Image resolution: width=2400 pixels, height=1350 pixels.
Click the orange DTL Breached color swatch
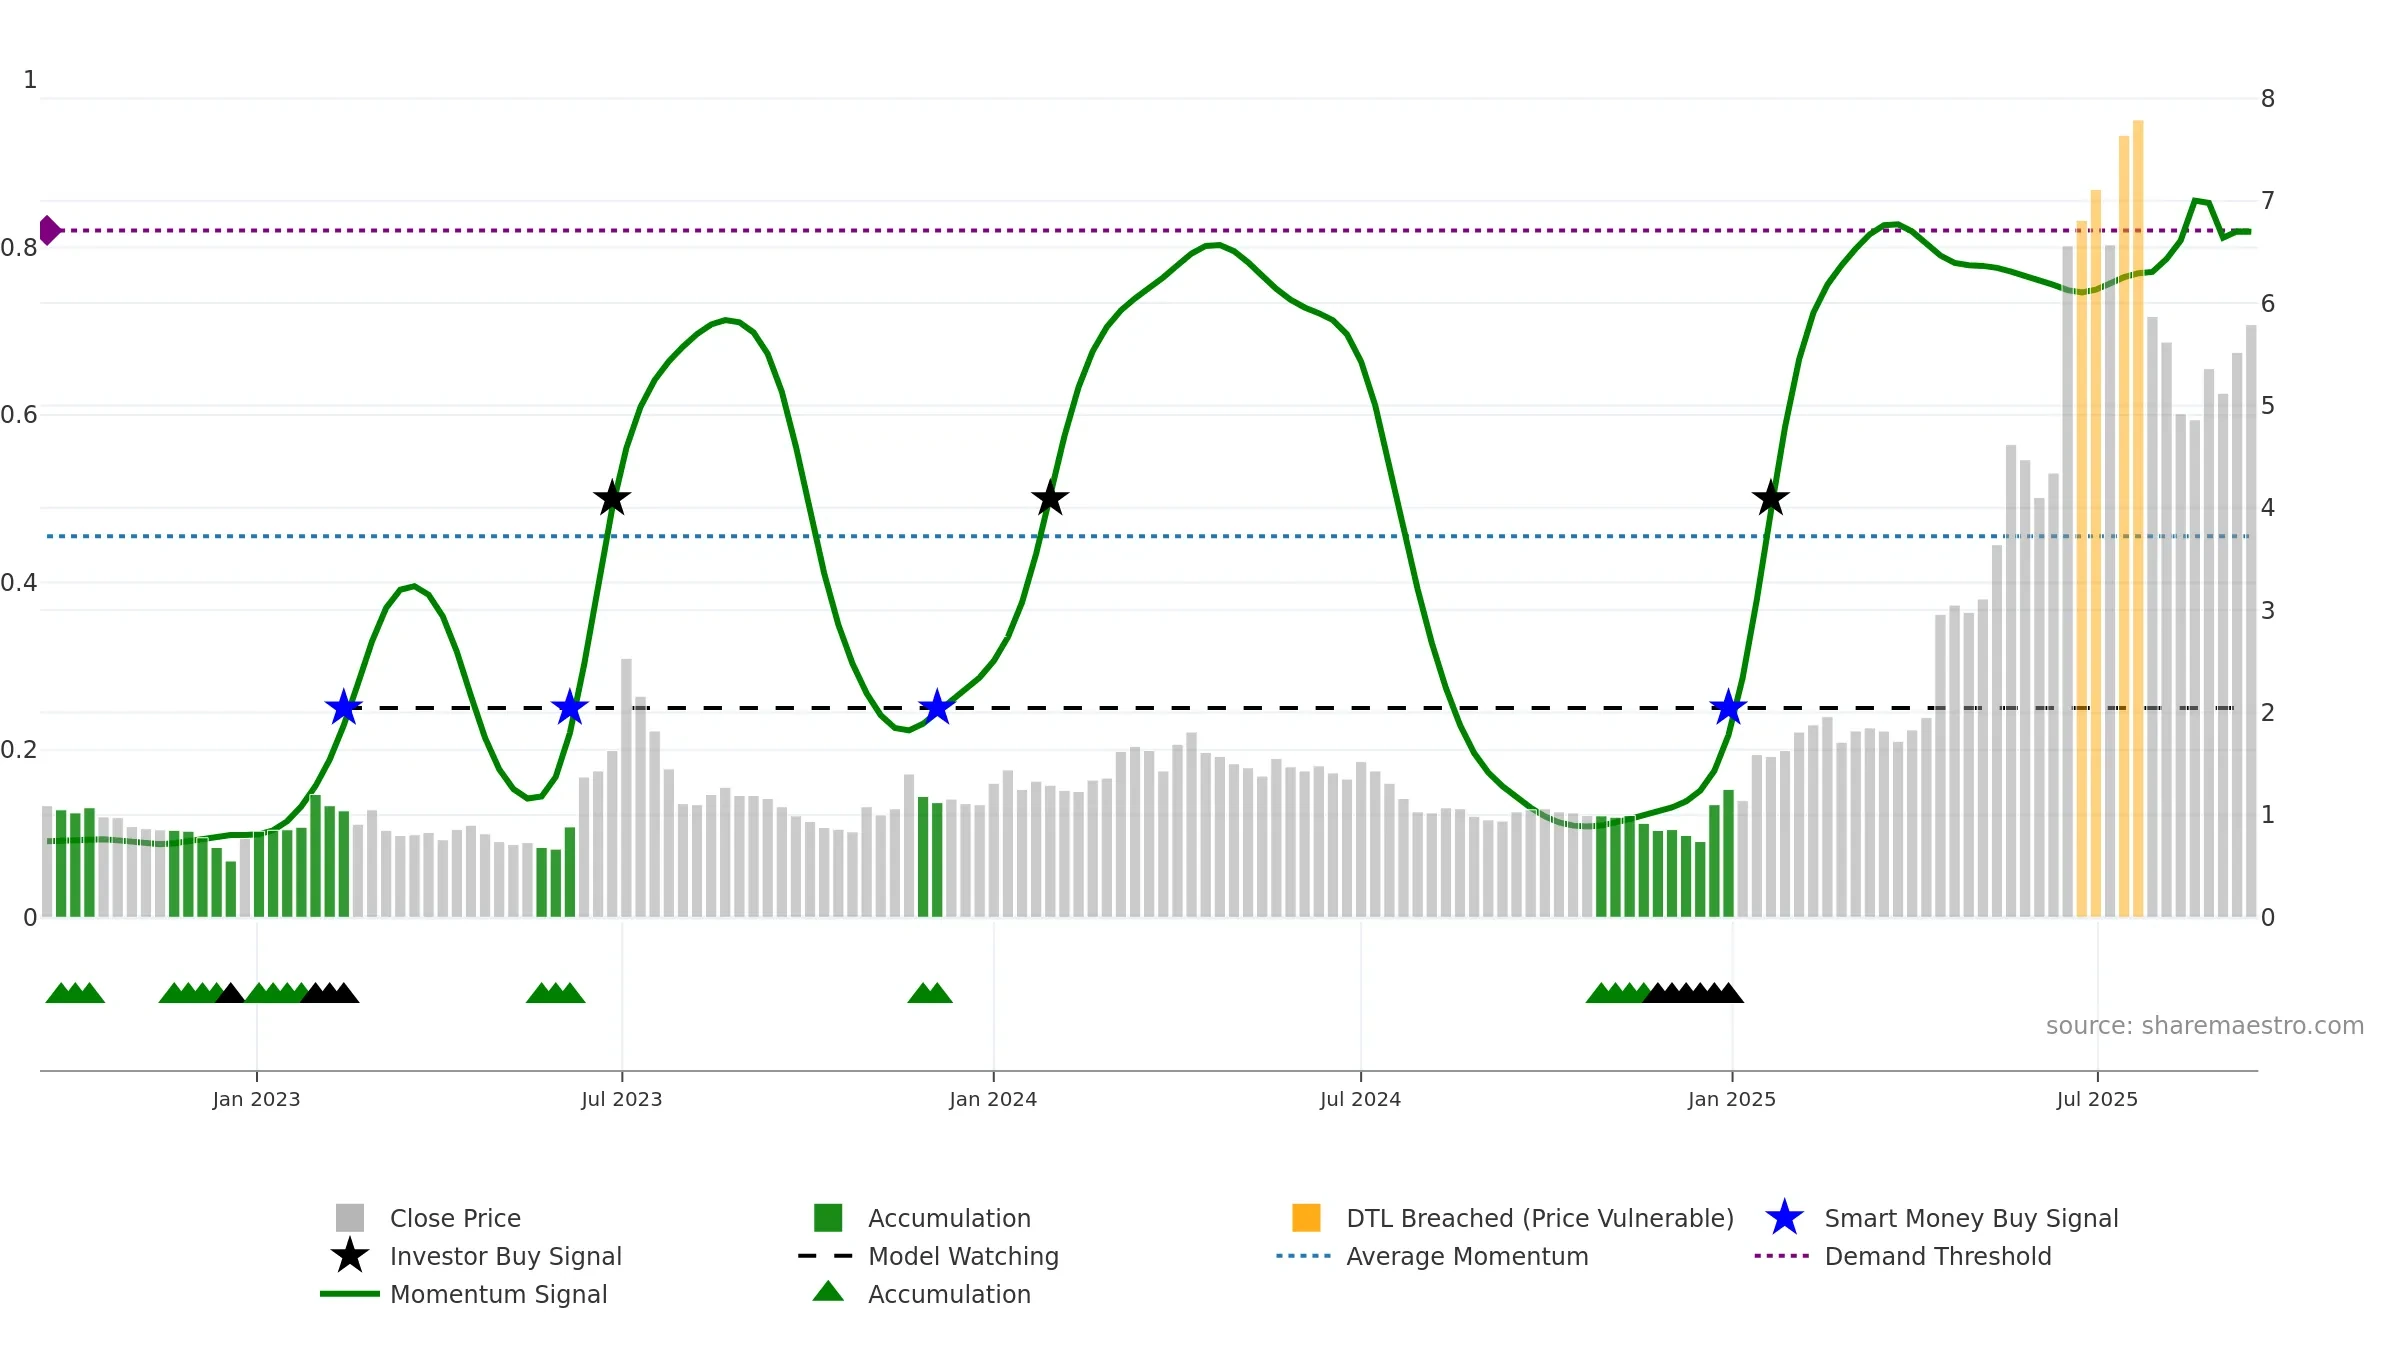click(1306, 1218)
